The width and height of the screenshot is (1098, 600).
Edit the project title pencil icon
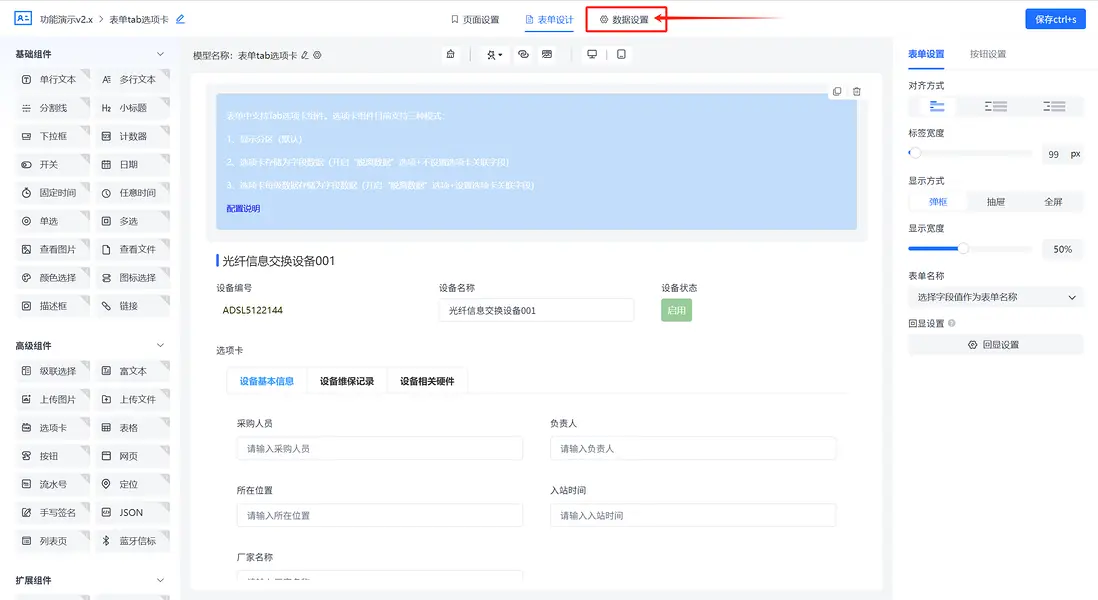coord(180,19)
